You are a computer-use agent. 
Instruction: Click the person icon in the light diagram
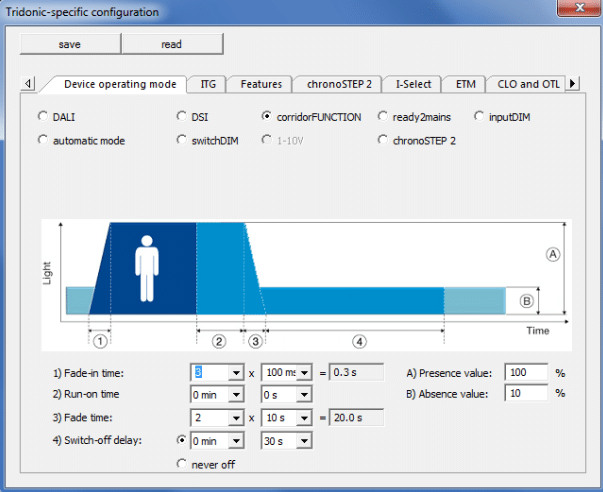(x=147, y=269)
